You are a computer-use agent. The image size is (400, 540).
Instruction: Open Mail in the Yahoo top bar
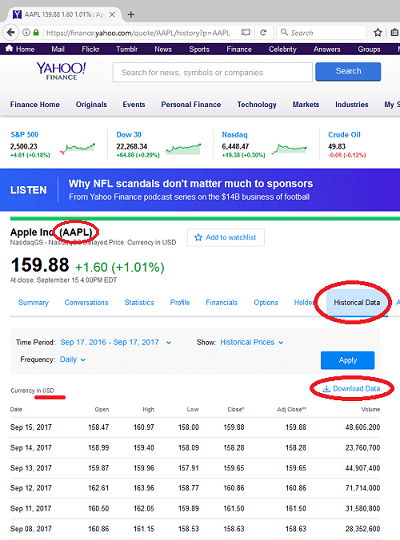coord(58,49)
